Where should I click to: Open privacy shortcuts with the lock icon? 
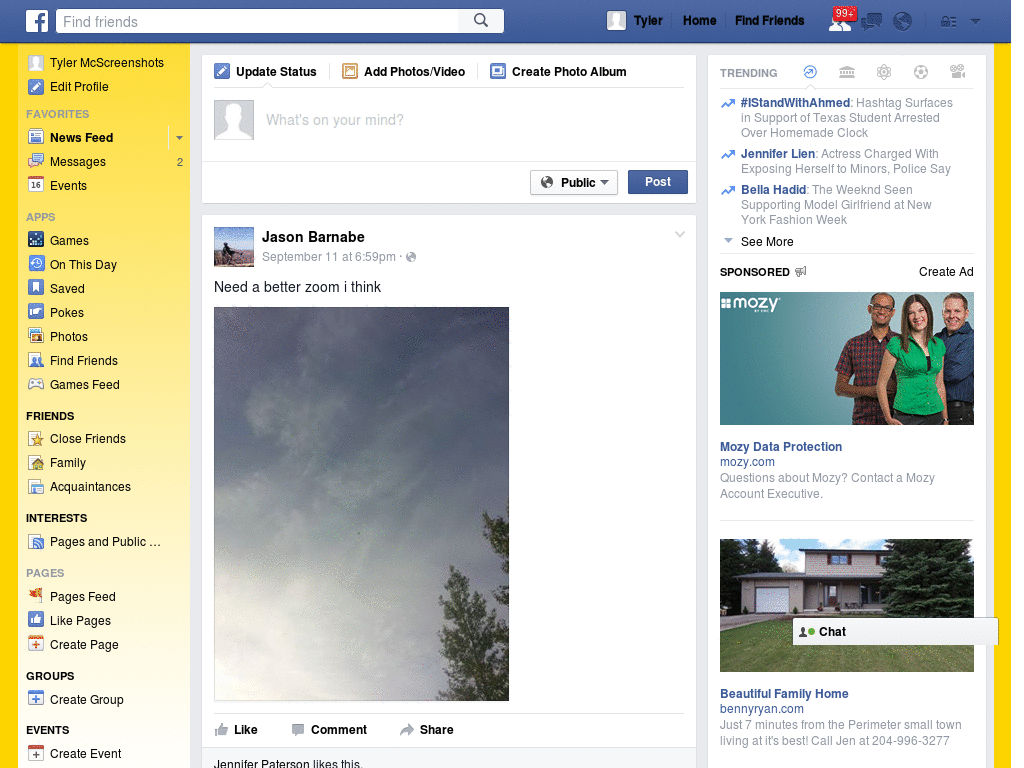[x=948, y=20]
